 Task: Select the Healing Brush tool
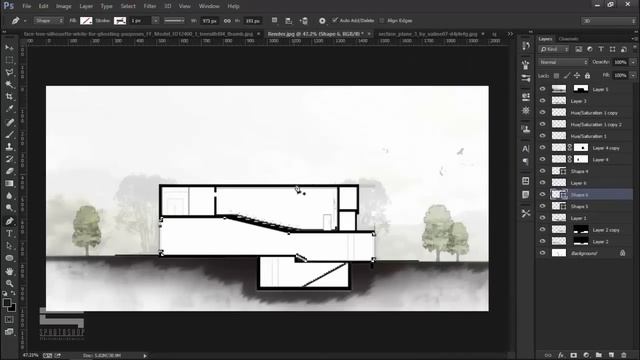9,122
